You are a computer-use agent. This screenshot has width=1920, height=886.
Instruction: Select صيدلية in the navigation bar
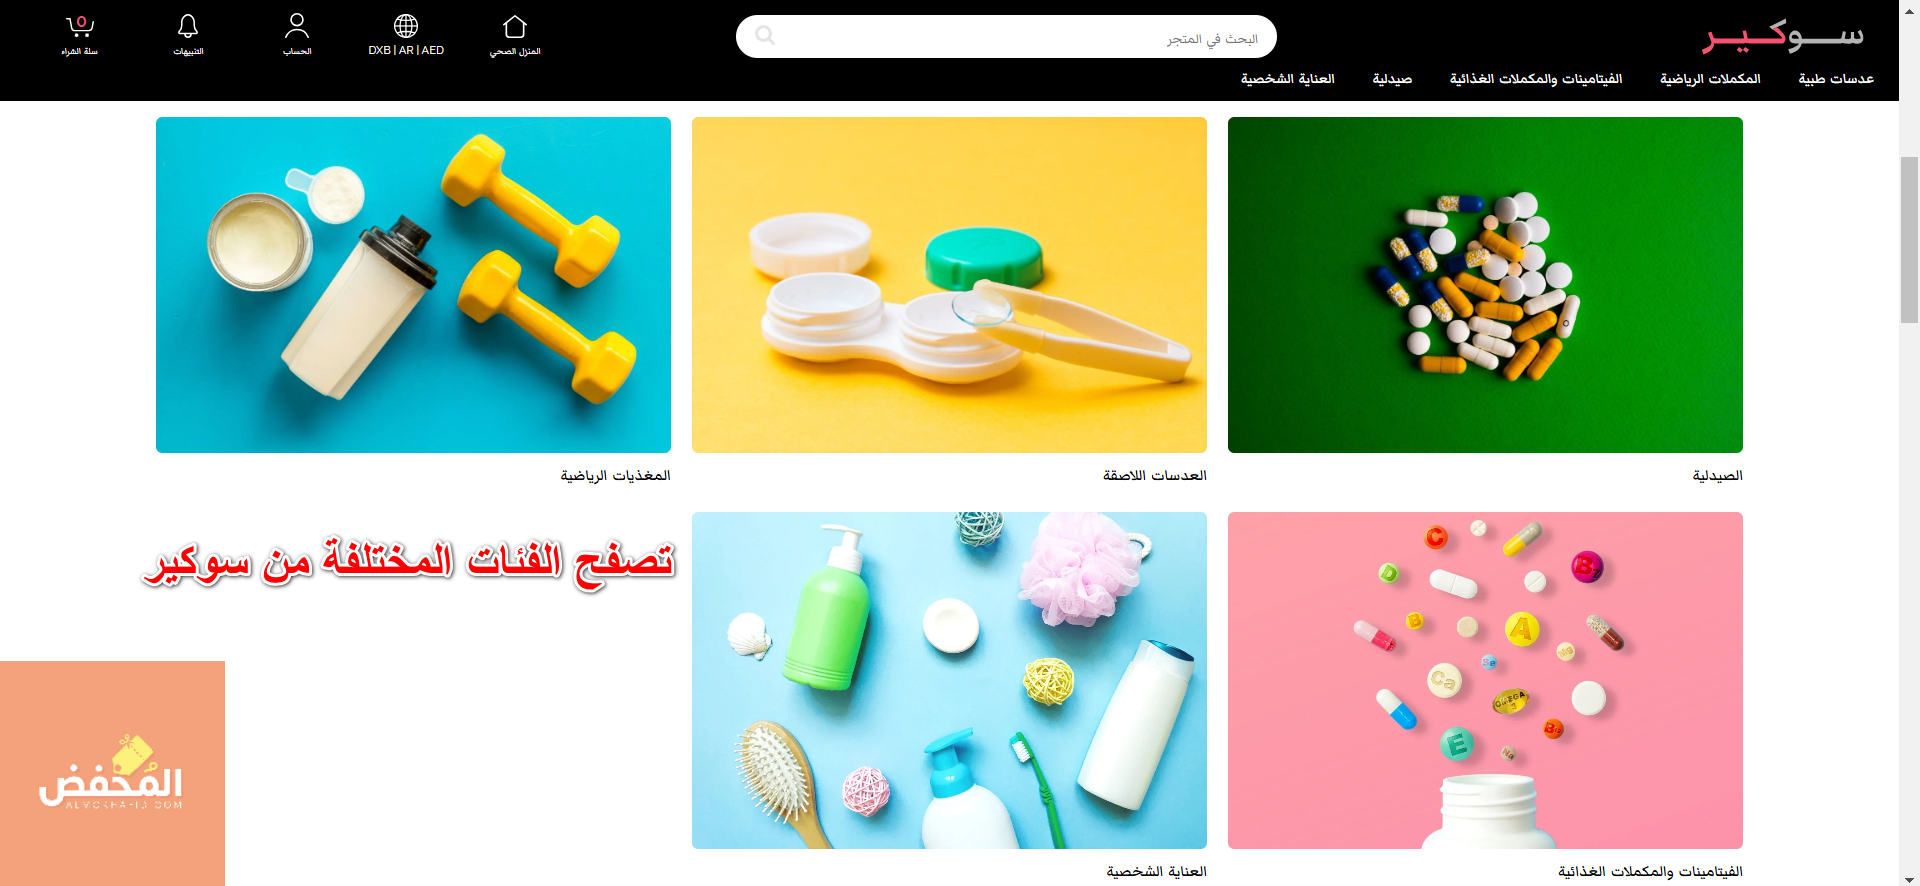tap(1392, 79)
